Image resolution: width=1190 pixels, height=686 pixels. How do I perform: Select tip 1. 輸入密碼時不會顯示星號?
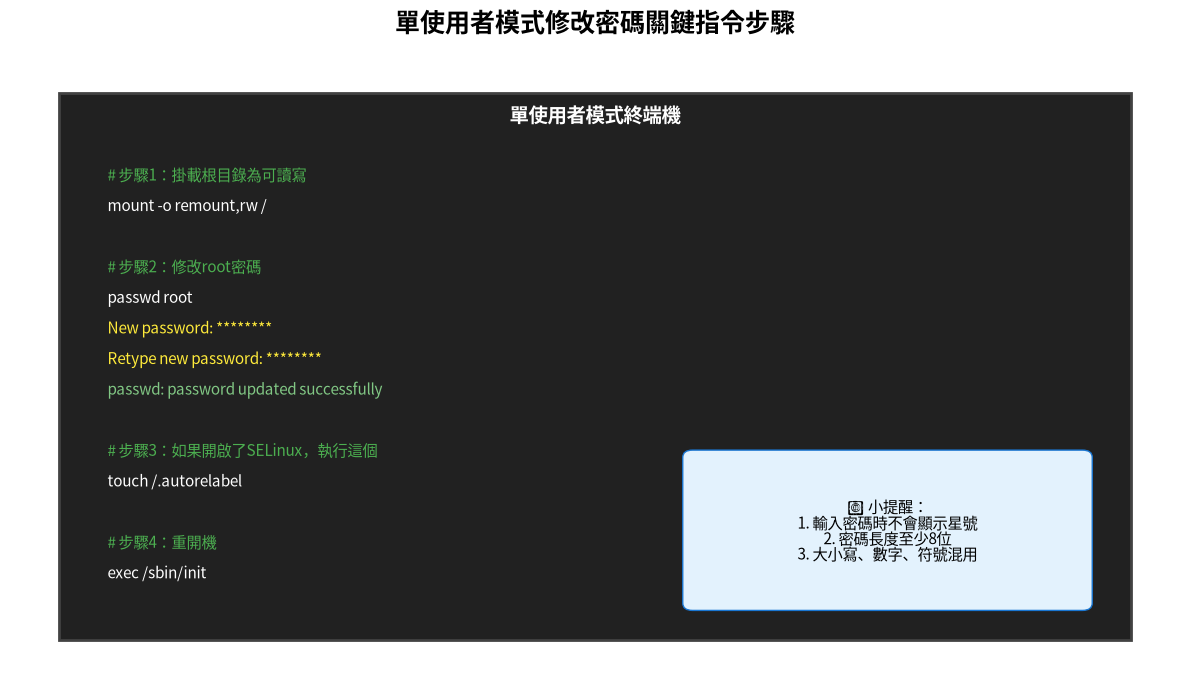coord(887,524)
